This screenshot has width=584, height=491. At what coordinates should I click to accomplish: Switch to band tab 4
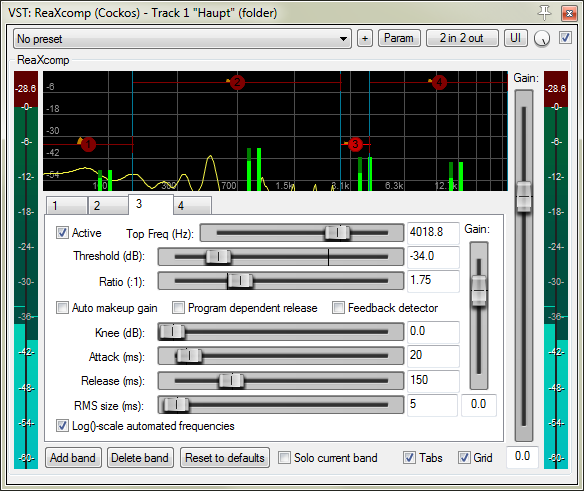tap(192, 205)
